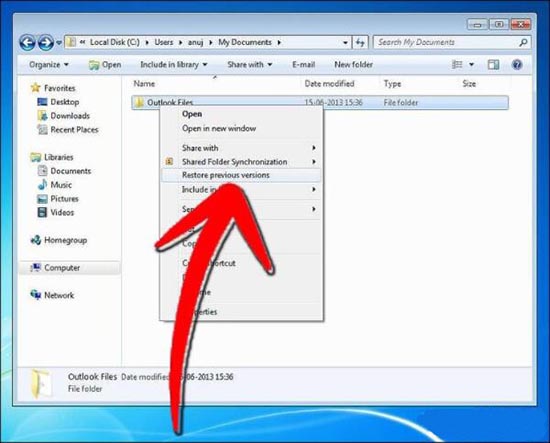
Task: Sort by Size column header
Action: [469, 83]
